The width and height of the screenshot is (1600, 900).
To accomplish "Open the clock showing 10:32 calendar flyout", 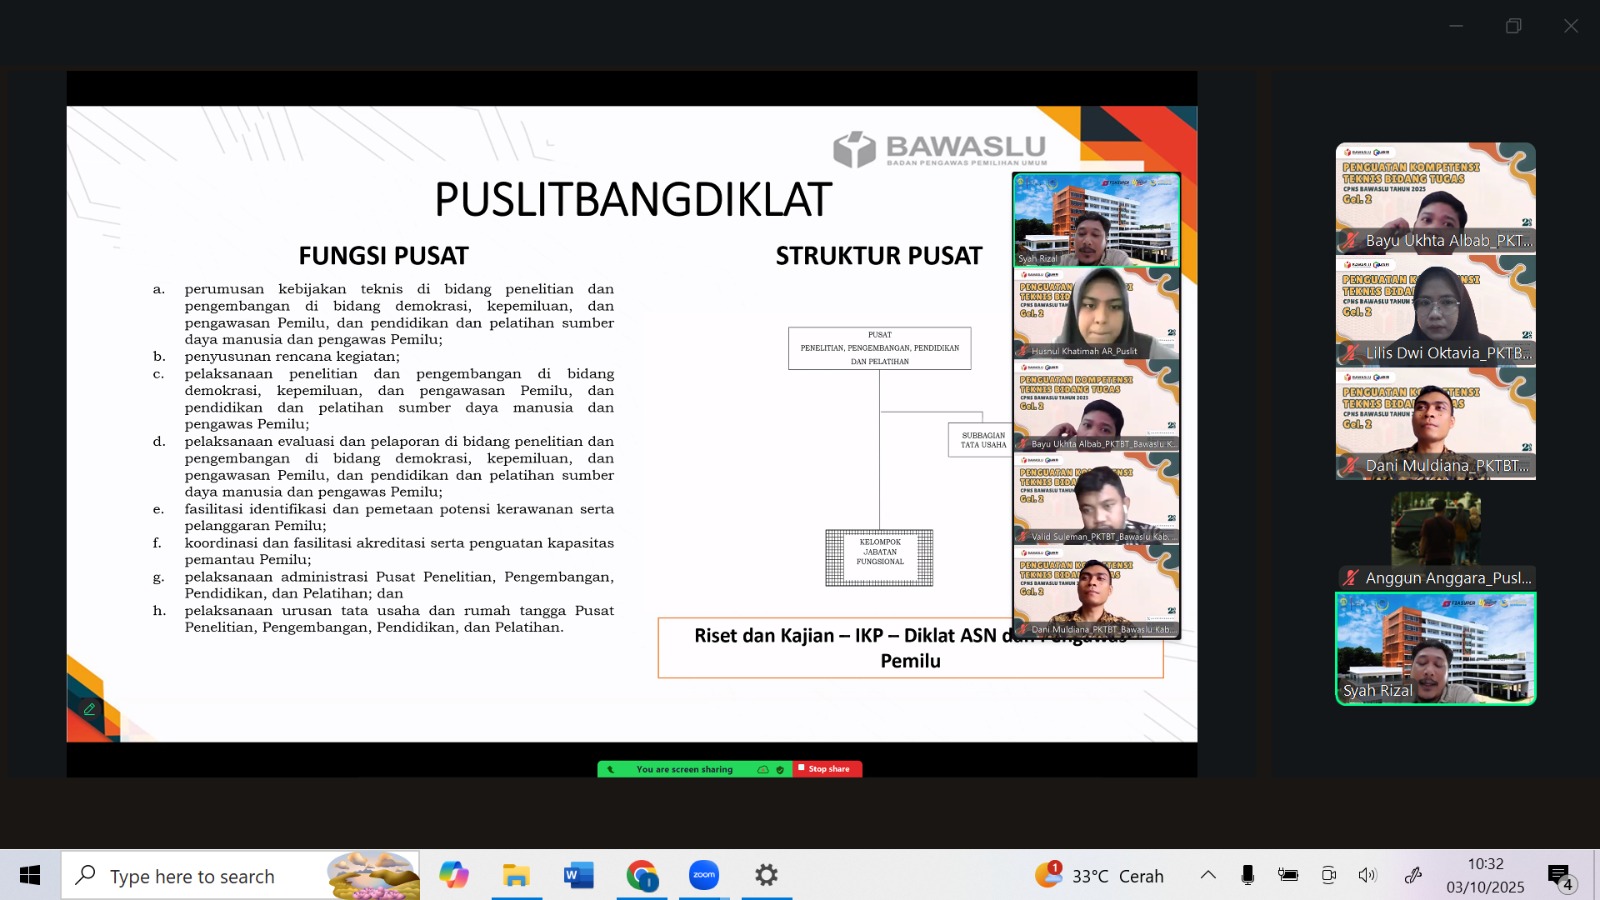I will [x=1485, y=876].
